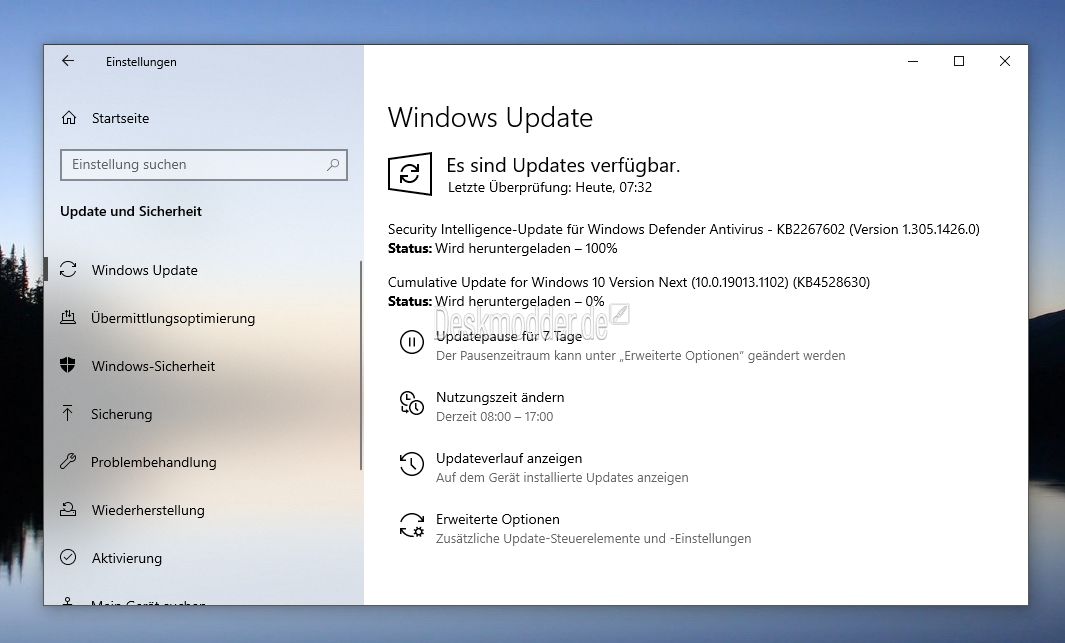Click Derzeit 08:00 – 17:00 text

point(494,417)
